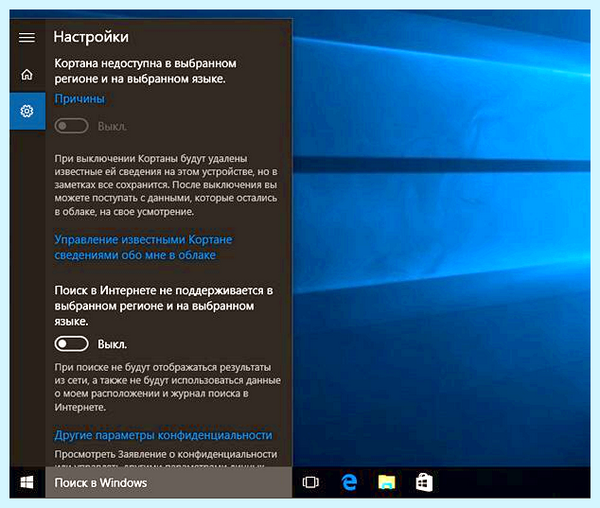Click text Просмотреть Заявление о конфиденциальности
This screenshot has width=600, height=508.
pos(166,454)
